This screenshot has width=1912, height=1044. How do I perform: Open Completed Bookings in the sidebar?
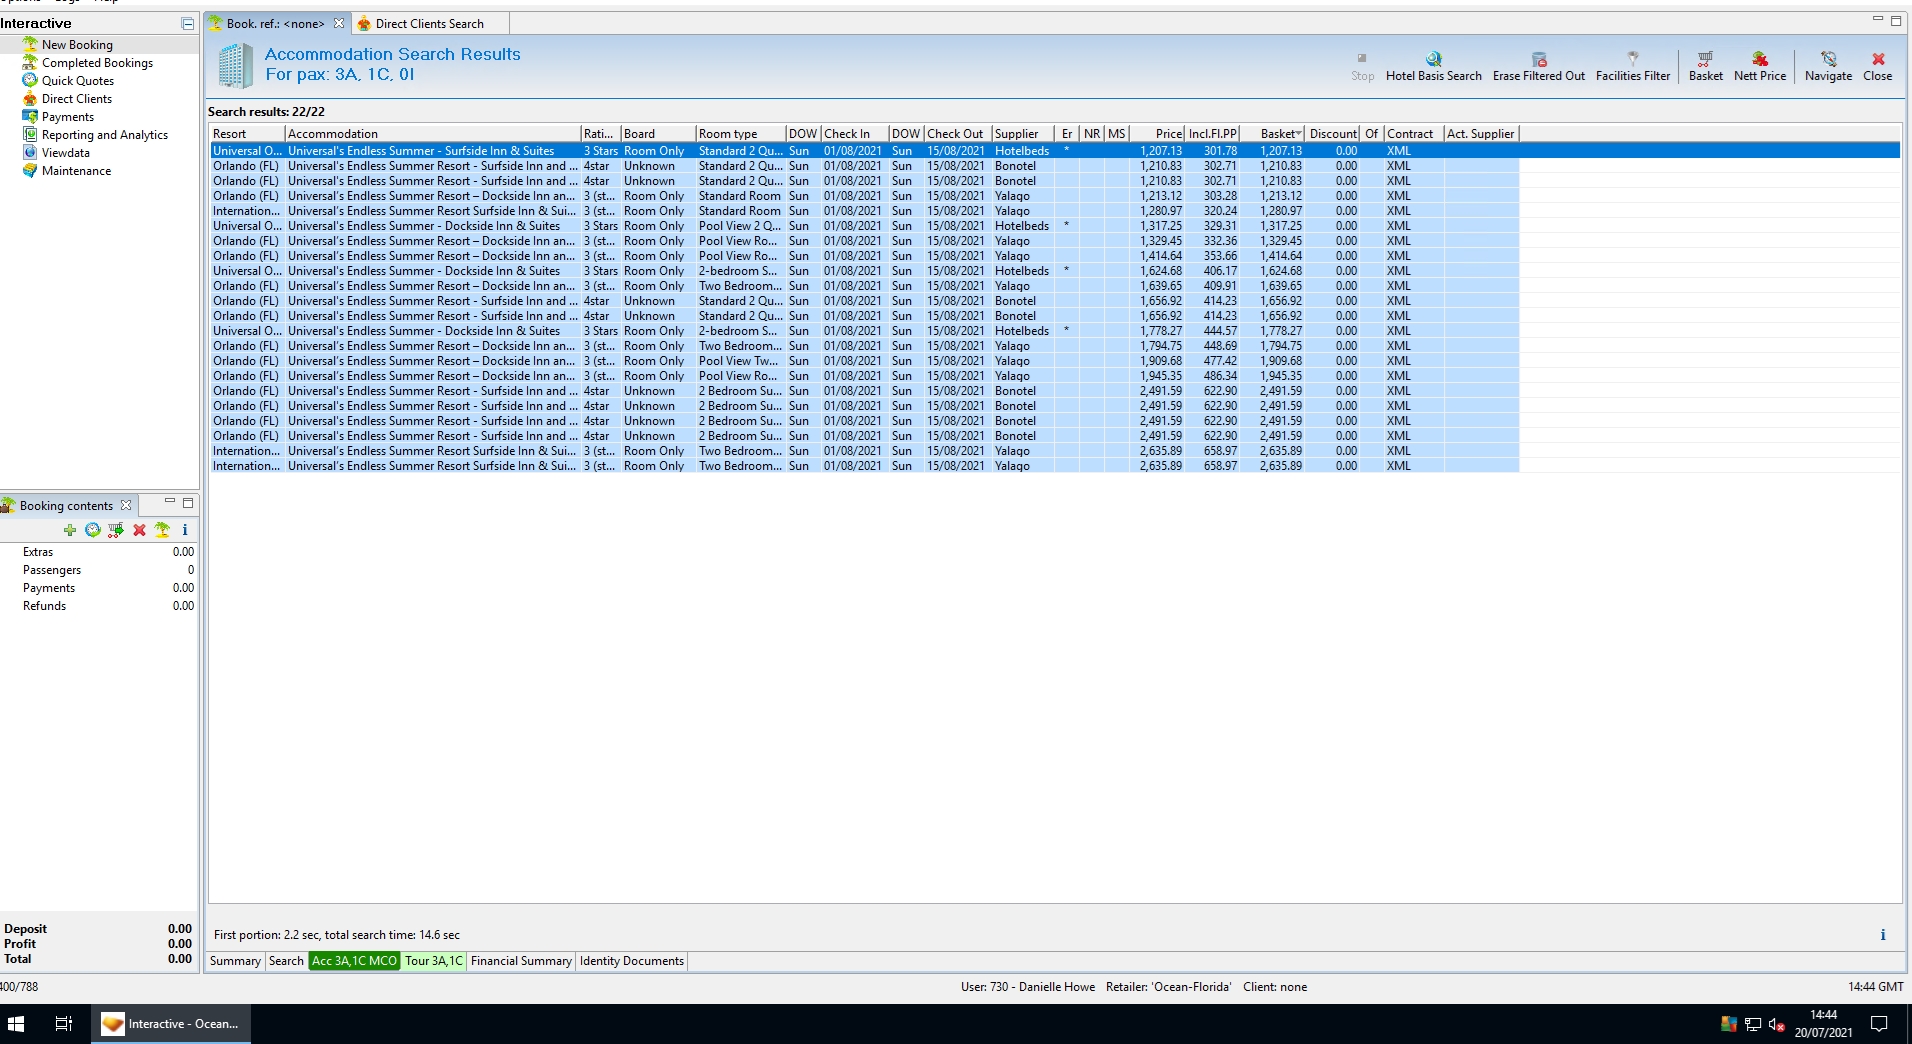tap(97, 63)
